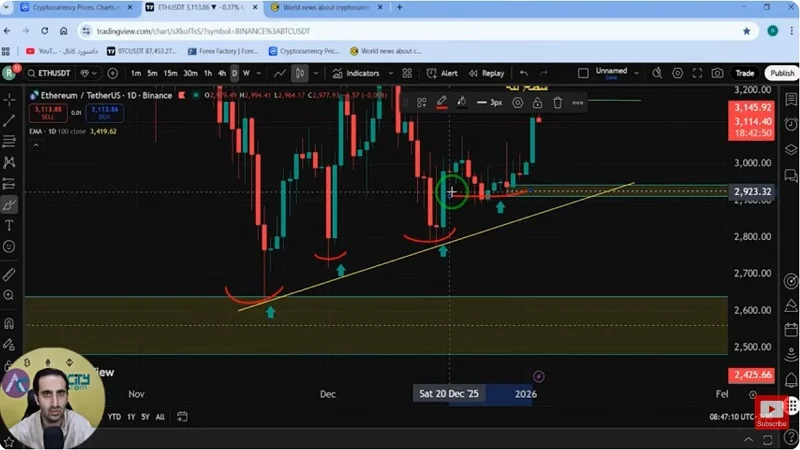Select the Text tool in left sidebar
The height and width of the screenshot is (450, 800).
point(9,226)
